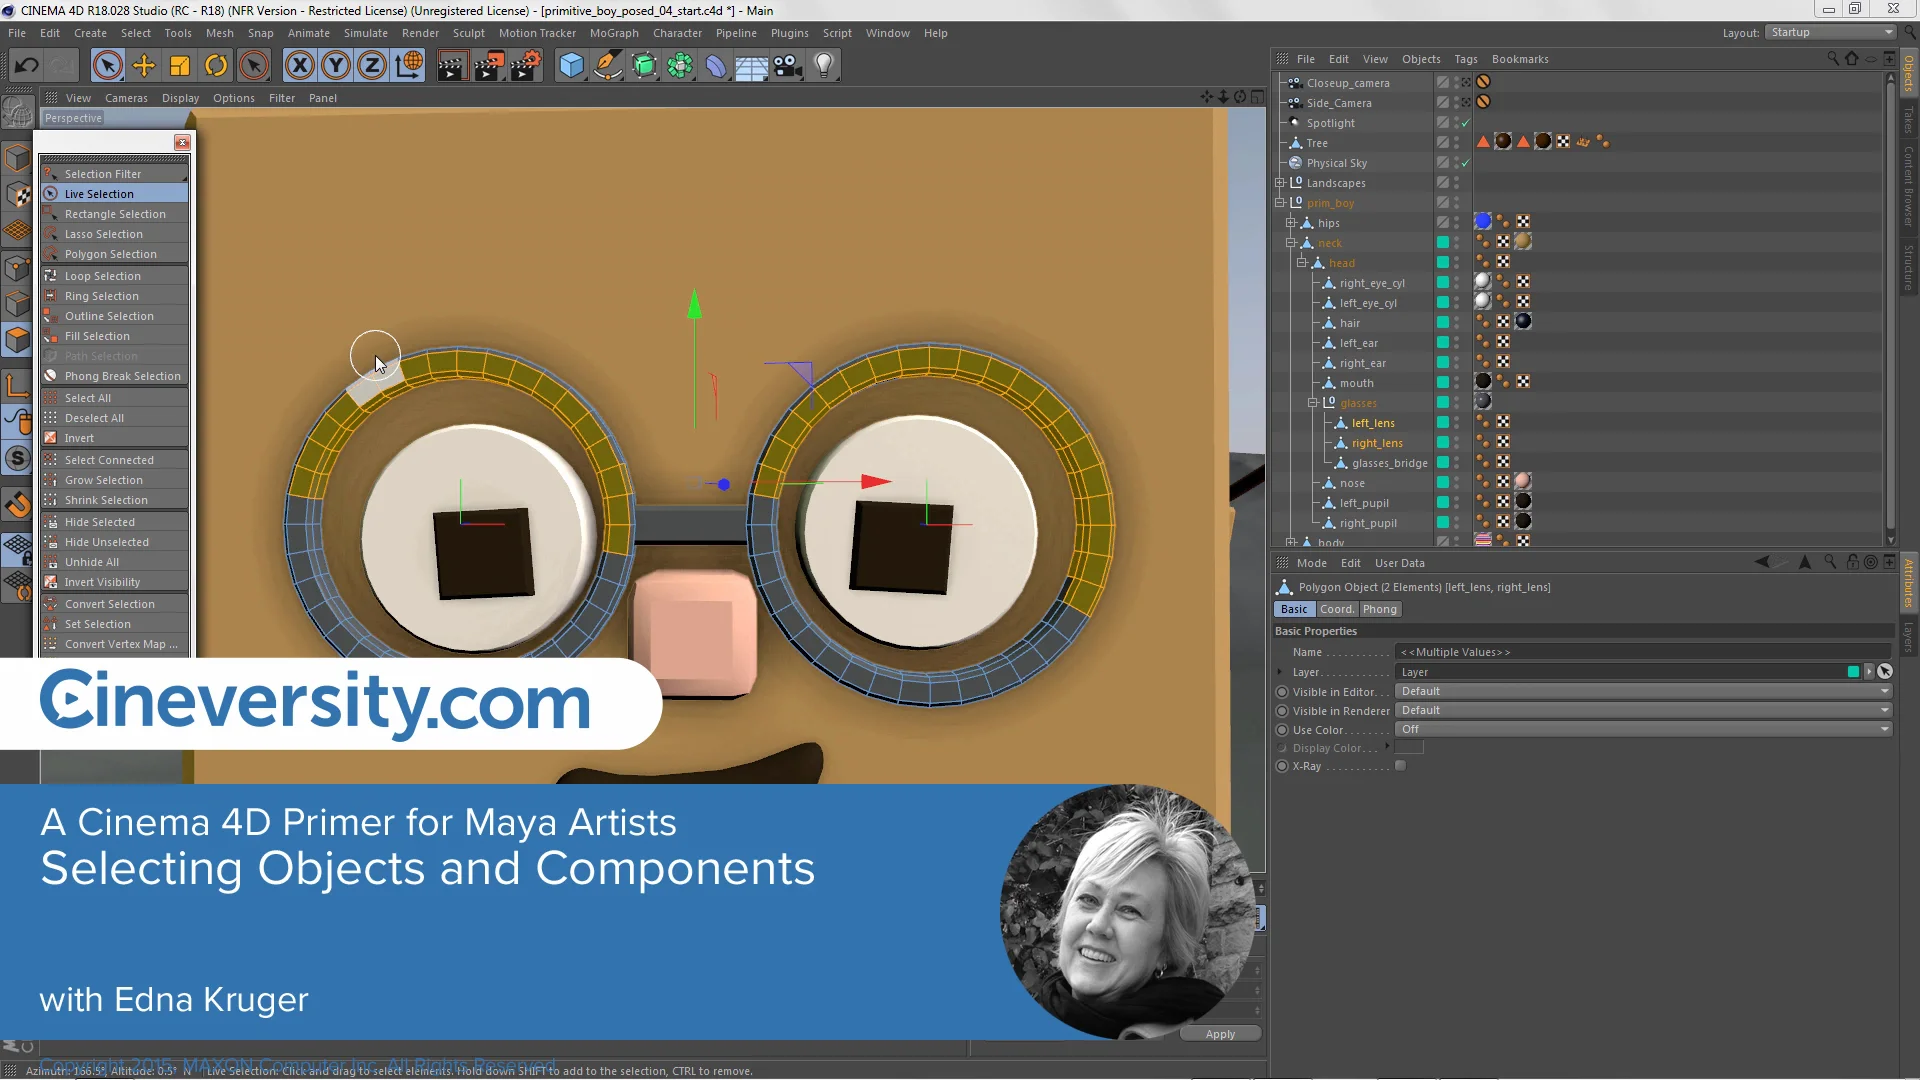Toggle Visible in Editor animation dot

click(1282, 692)
